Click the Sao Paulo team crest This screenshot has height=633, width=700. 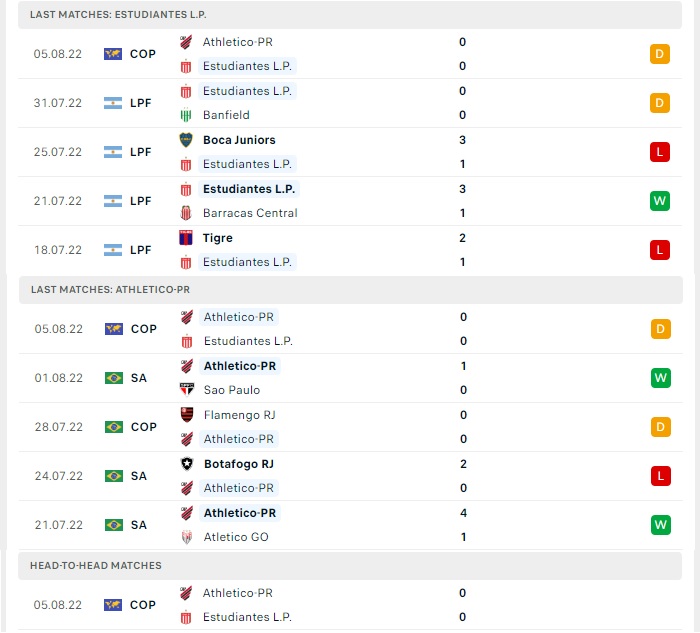pos(187,390)
